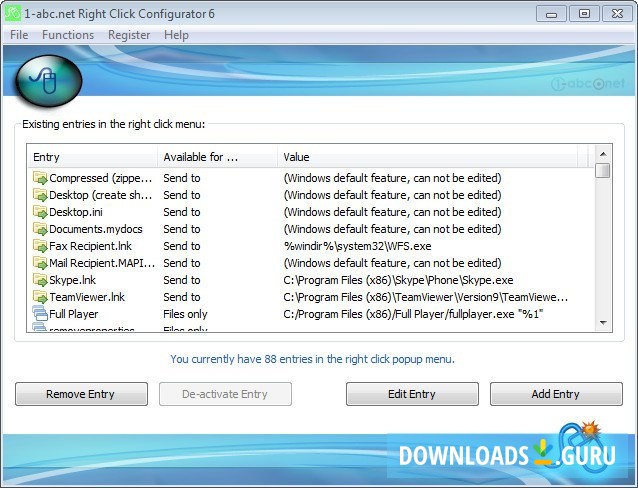Click 'Send to' in the Fax Recipient.lnk row
638x488 pixels.
point(182,246)
